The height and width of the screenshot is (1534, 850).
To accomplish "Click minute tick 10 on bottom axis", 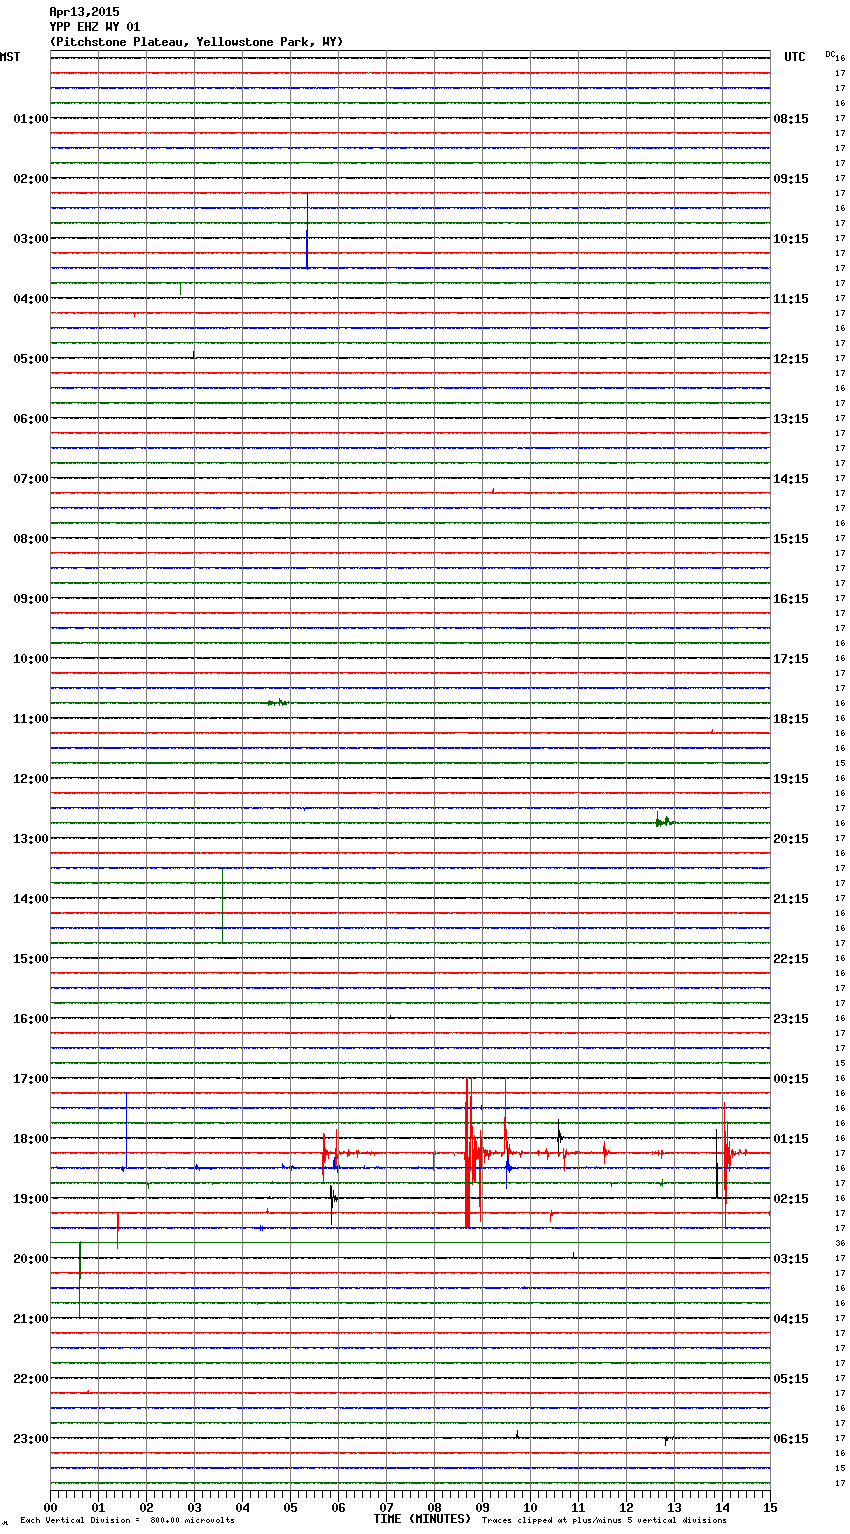I will (x=530, y=1507).
